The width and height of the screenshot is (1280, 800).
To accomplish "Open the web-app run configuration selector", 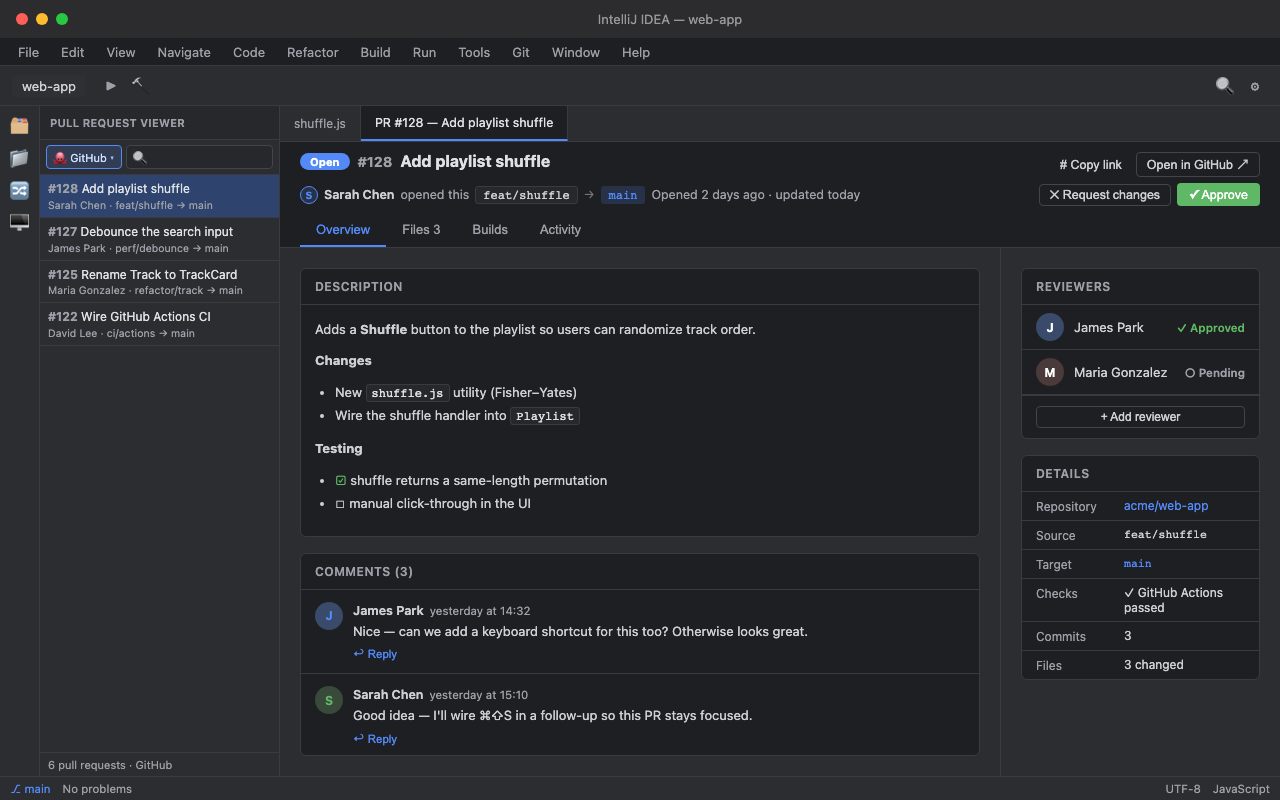I will point(49,86).
